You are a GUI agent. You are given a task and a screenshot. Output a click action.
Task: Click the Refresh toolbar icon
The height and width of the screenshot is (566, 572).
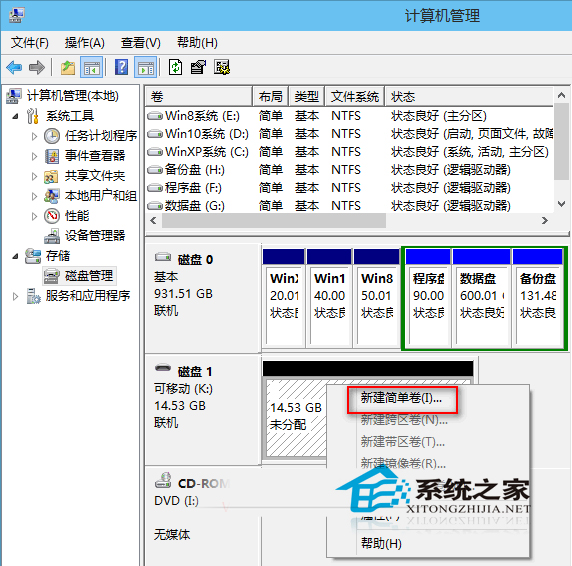pos(175,67)
